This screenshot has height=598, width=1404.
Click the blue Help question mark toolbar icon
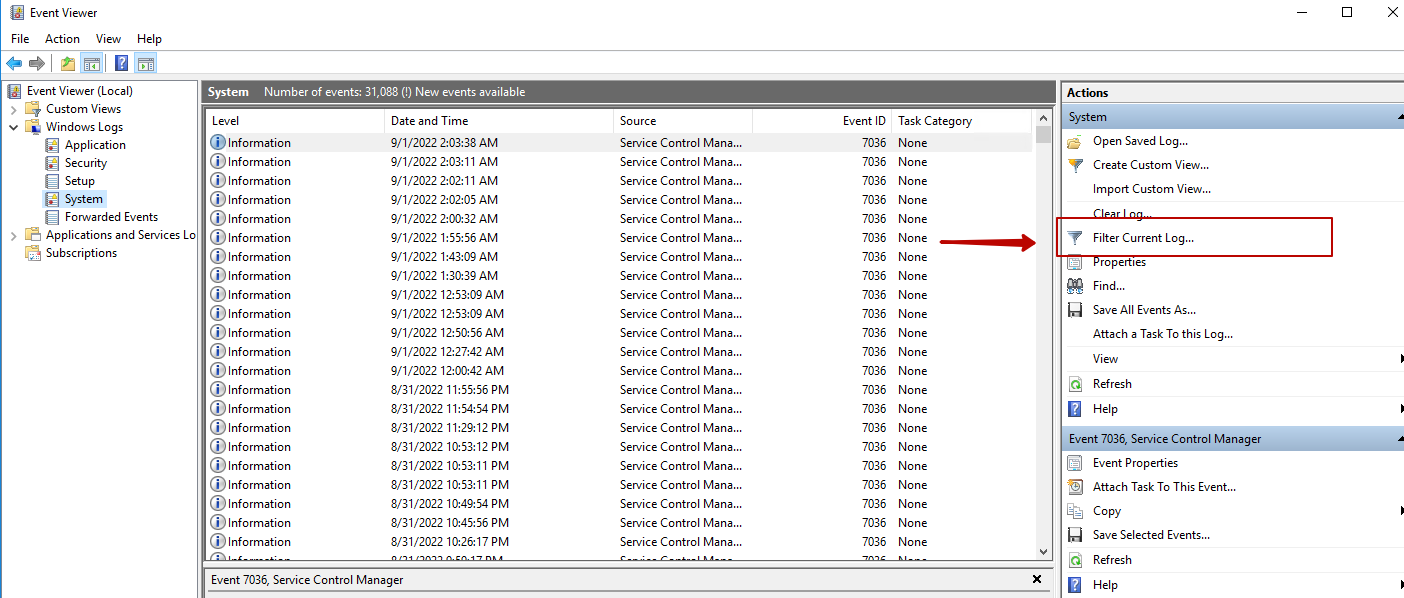click(121, 64)
